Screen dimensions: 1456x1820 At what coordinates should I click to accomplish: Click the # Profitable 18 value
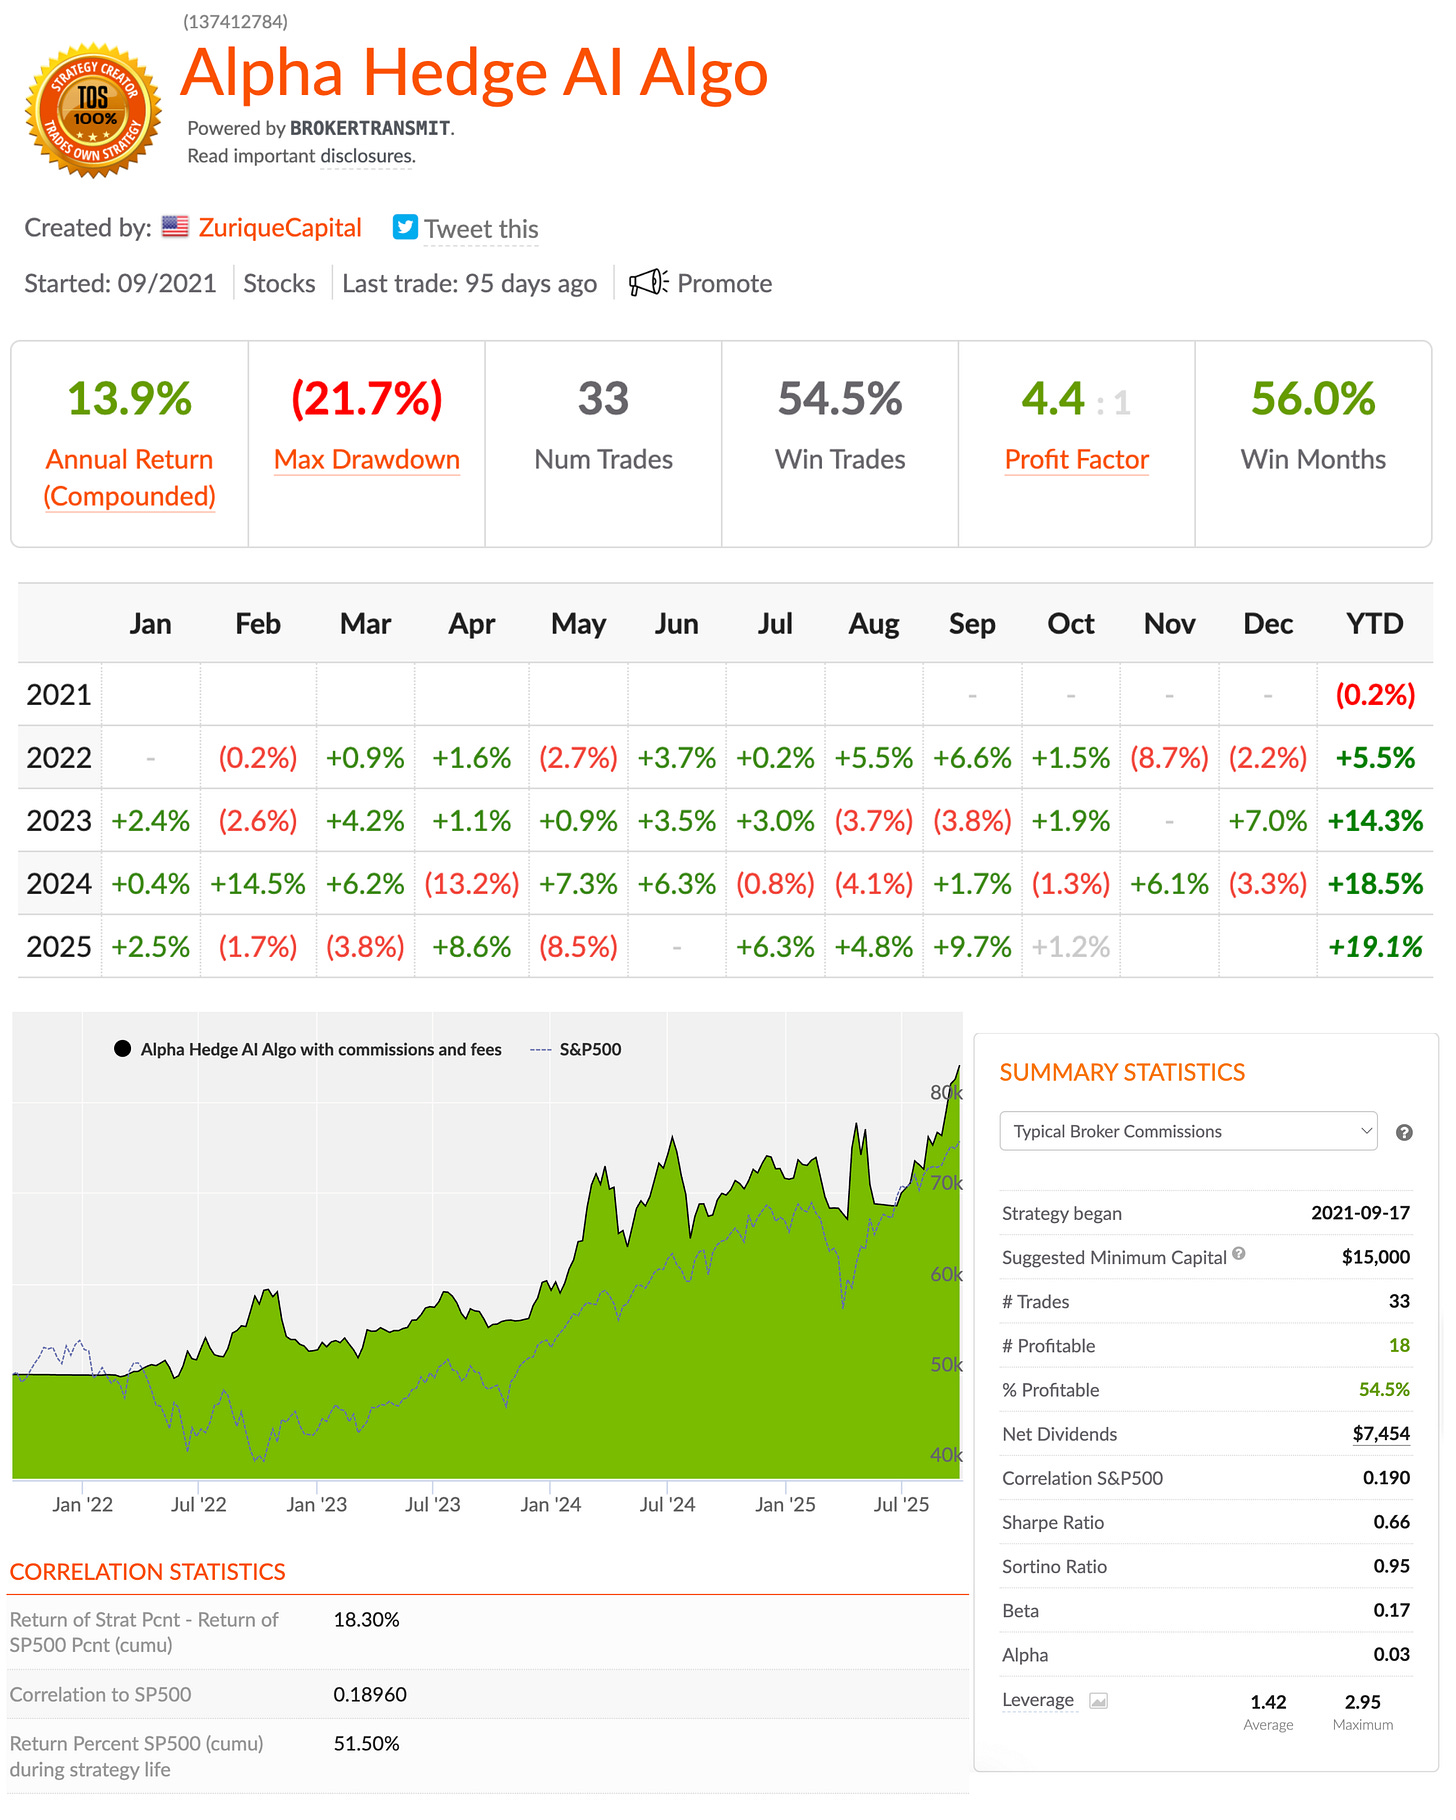point(1399,1345)
